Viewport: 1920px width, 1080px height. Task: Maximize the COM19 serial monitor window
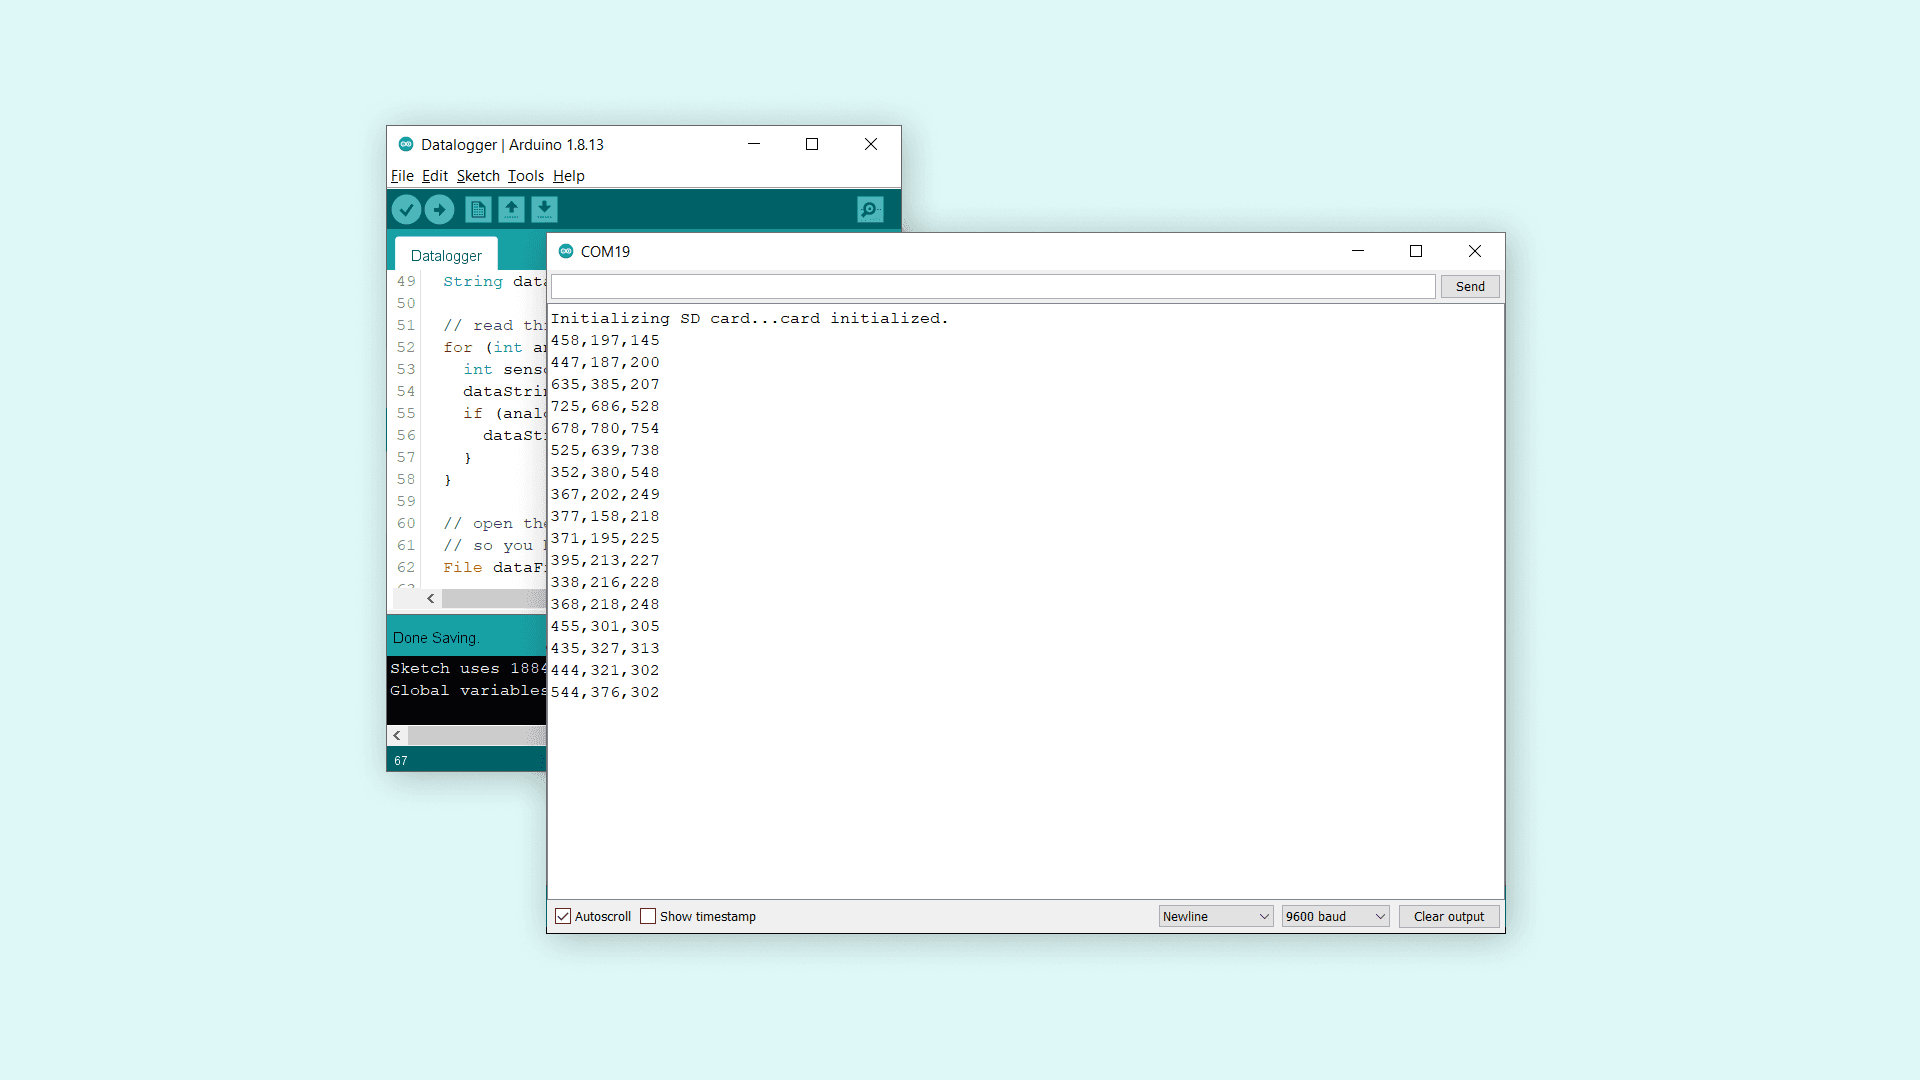(1416, 251)
